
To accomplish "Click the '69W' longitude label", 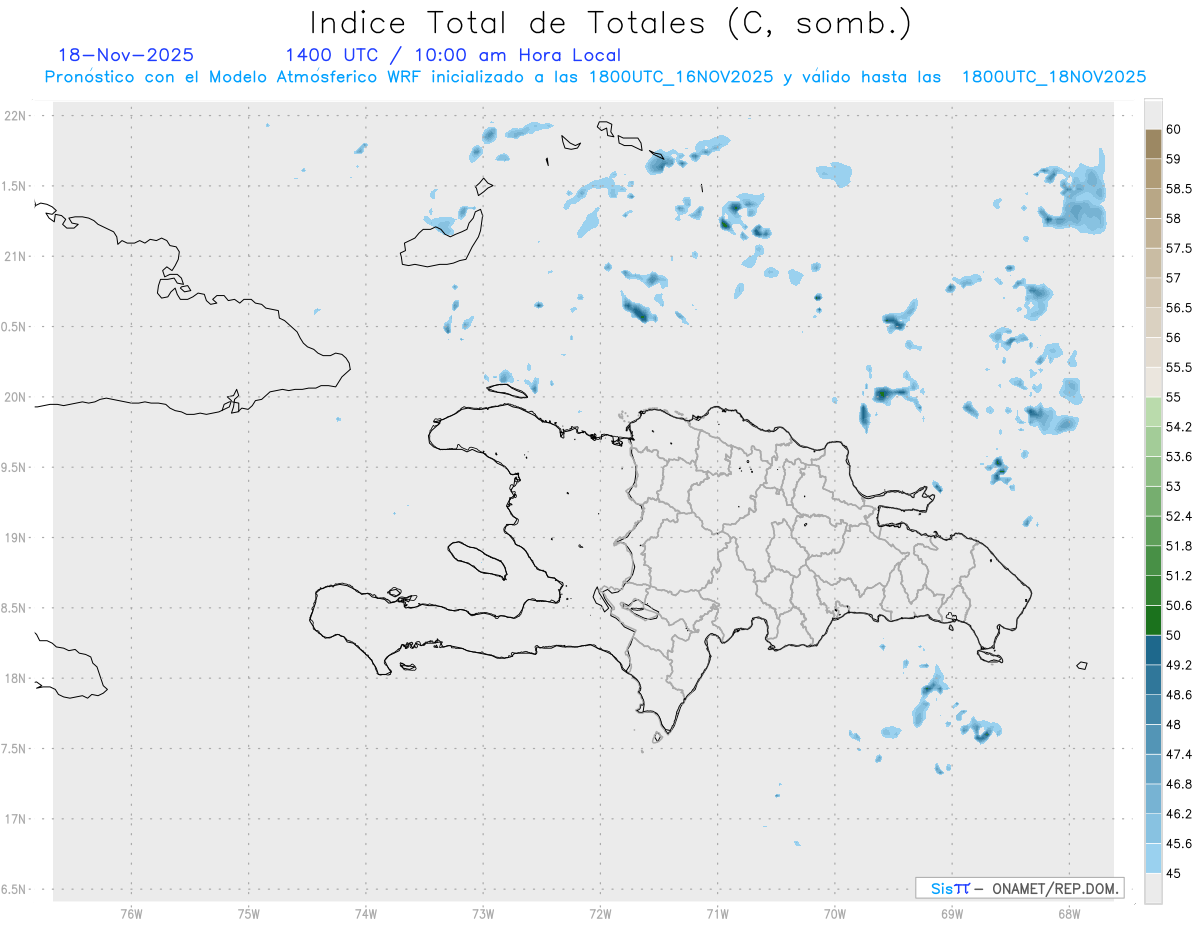I will (951, 912).
